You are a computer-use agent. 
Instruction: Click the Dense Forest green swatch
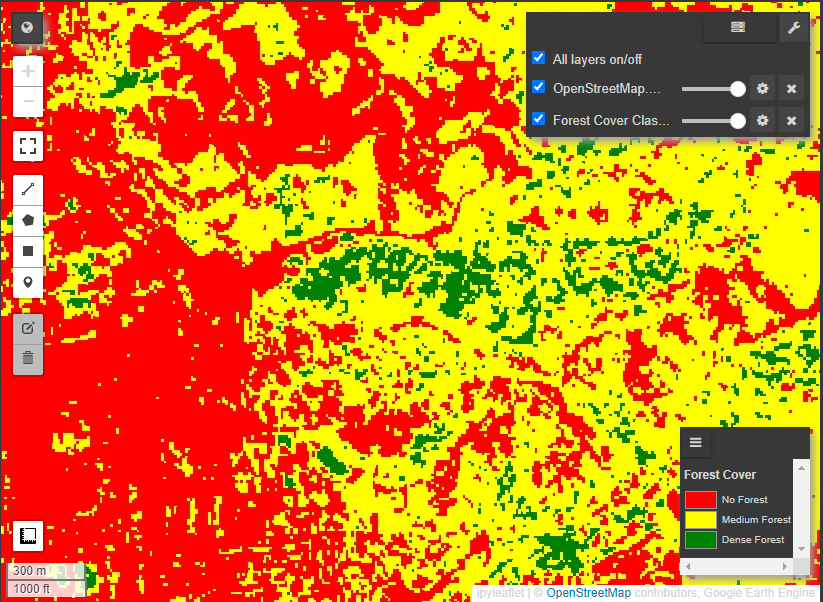701,540
